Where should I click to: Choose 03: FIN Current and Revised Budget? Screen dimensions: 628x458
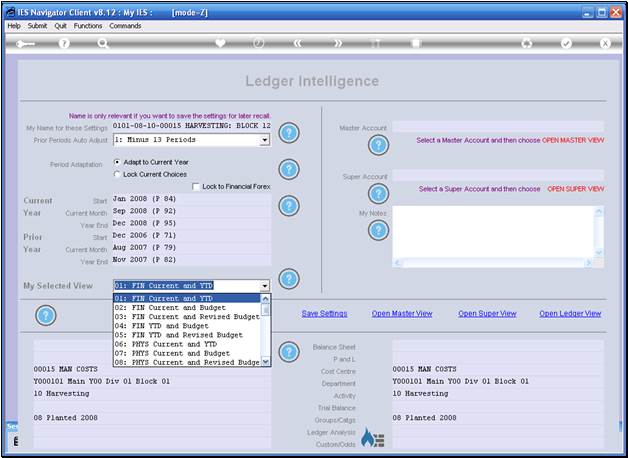[187, 317]
